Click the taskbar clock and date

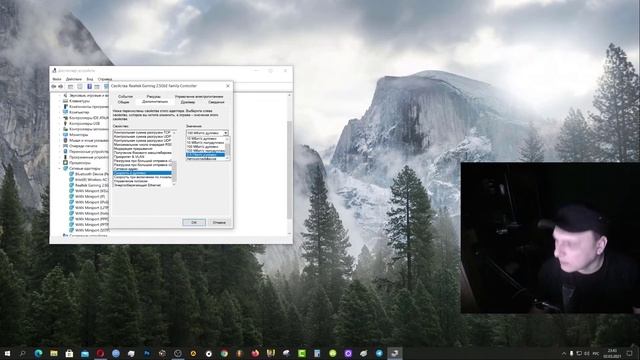612,353
